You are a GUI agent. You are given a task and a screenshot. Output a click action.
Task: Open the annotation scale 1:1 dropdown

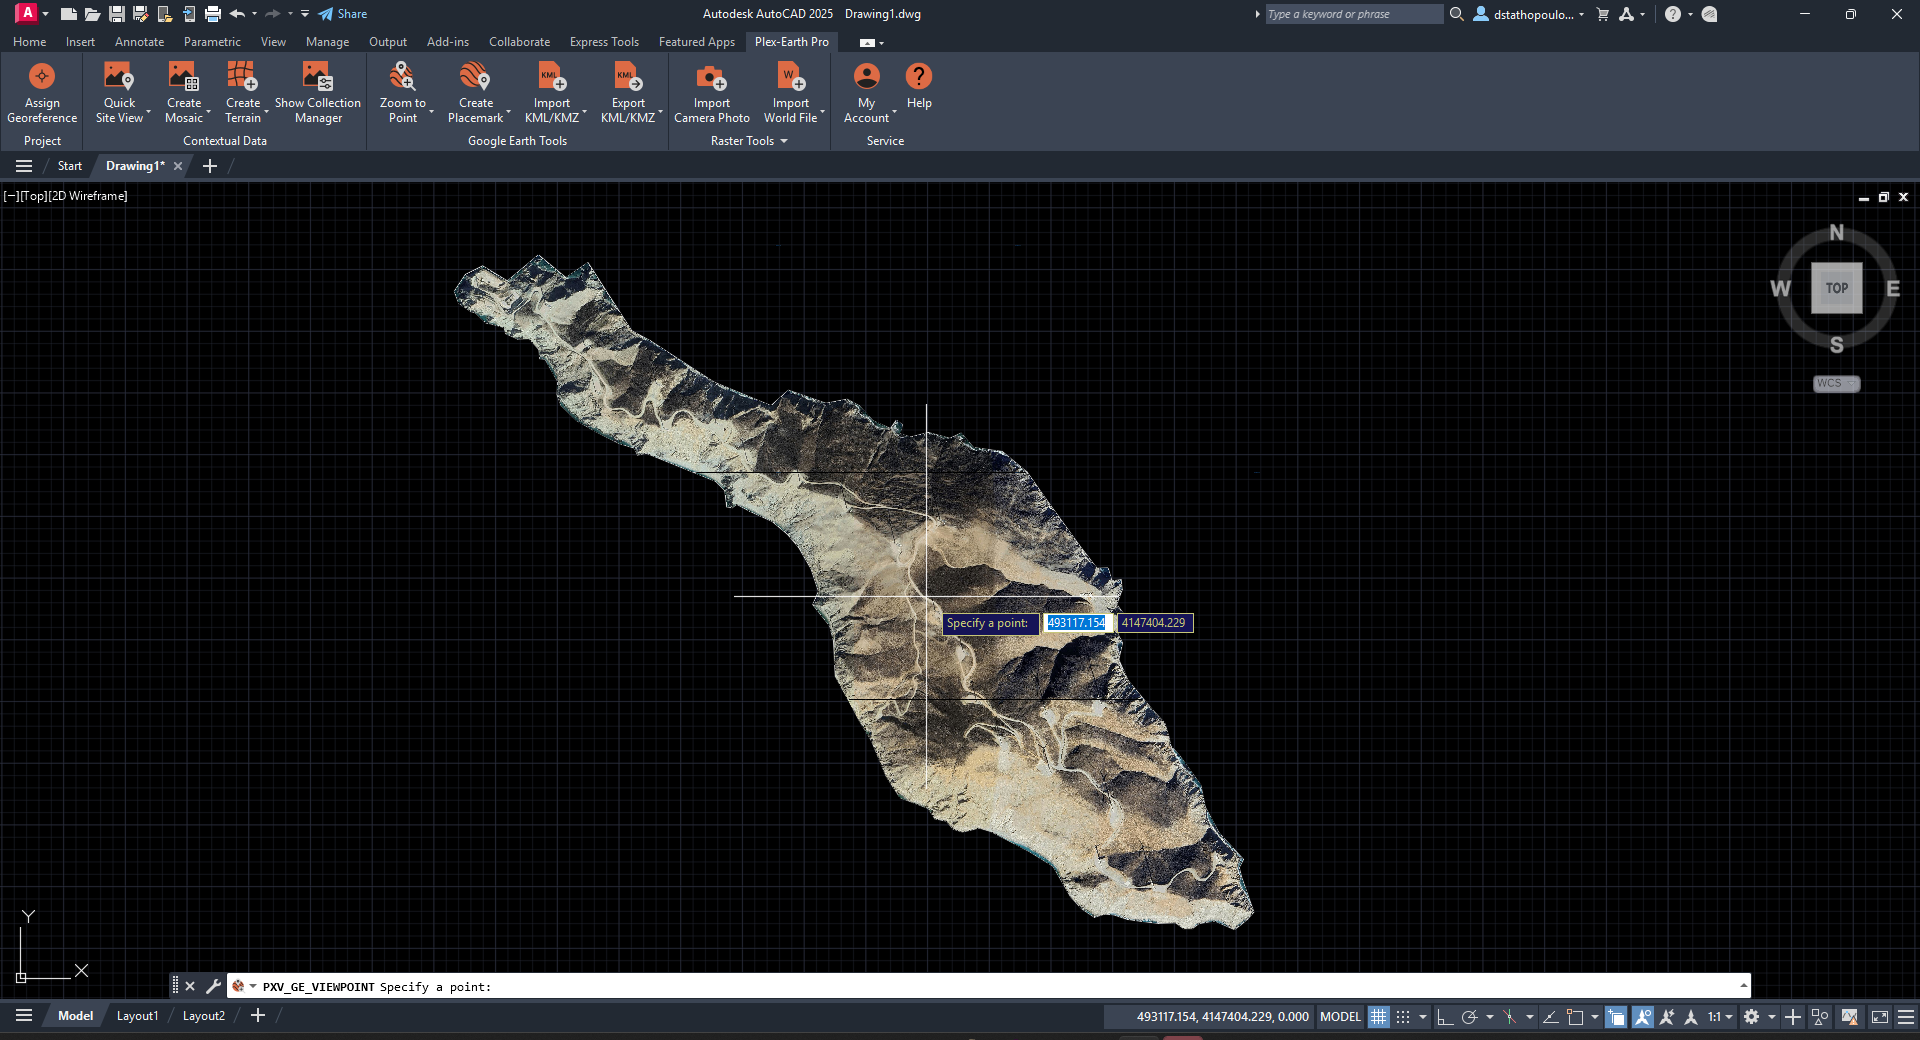click(1720, 1017)
